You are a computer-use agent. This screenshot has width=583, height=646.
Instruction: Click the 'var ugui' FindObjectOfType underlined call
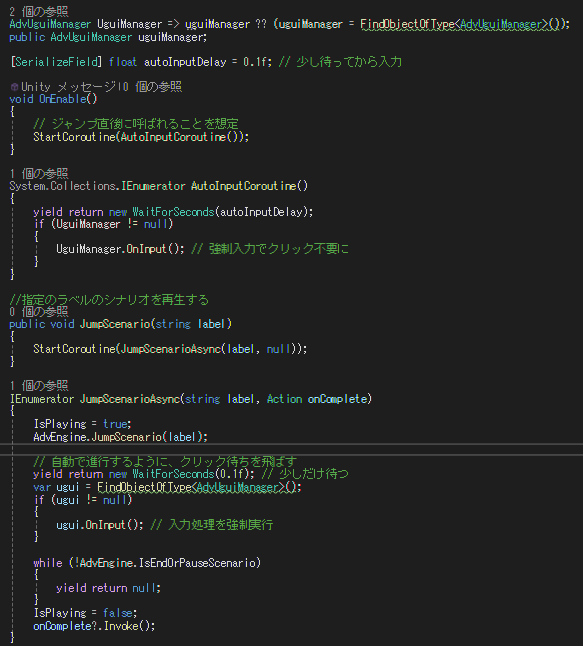click(x=196, y=487)
